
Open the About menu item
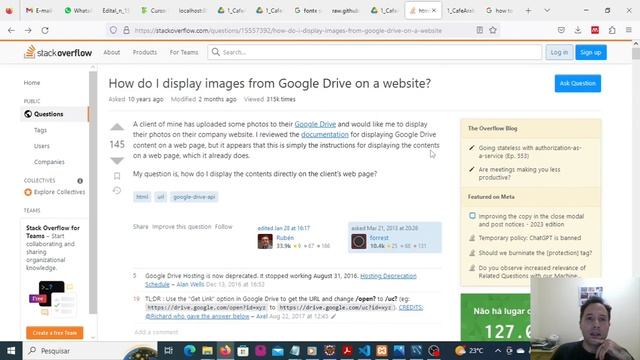pyautogui.click(x=111, y=52)
